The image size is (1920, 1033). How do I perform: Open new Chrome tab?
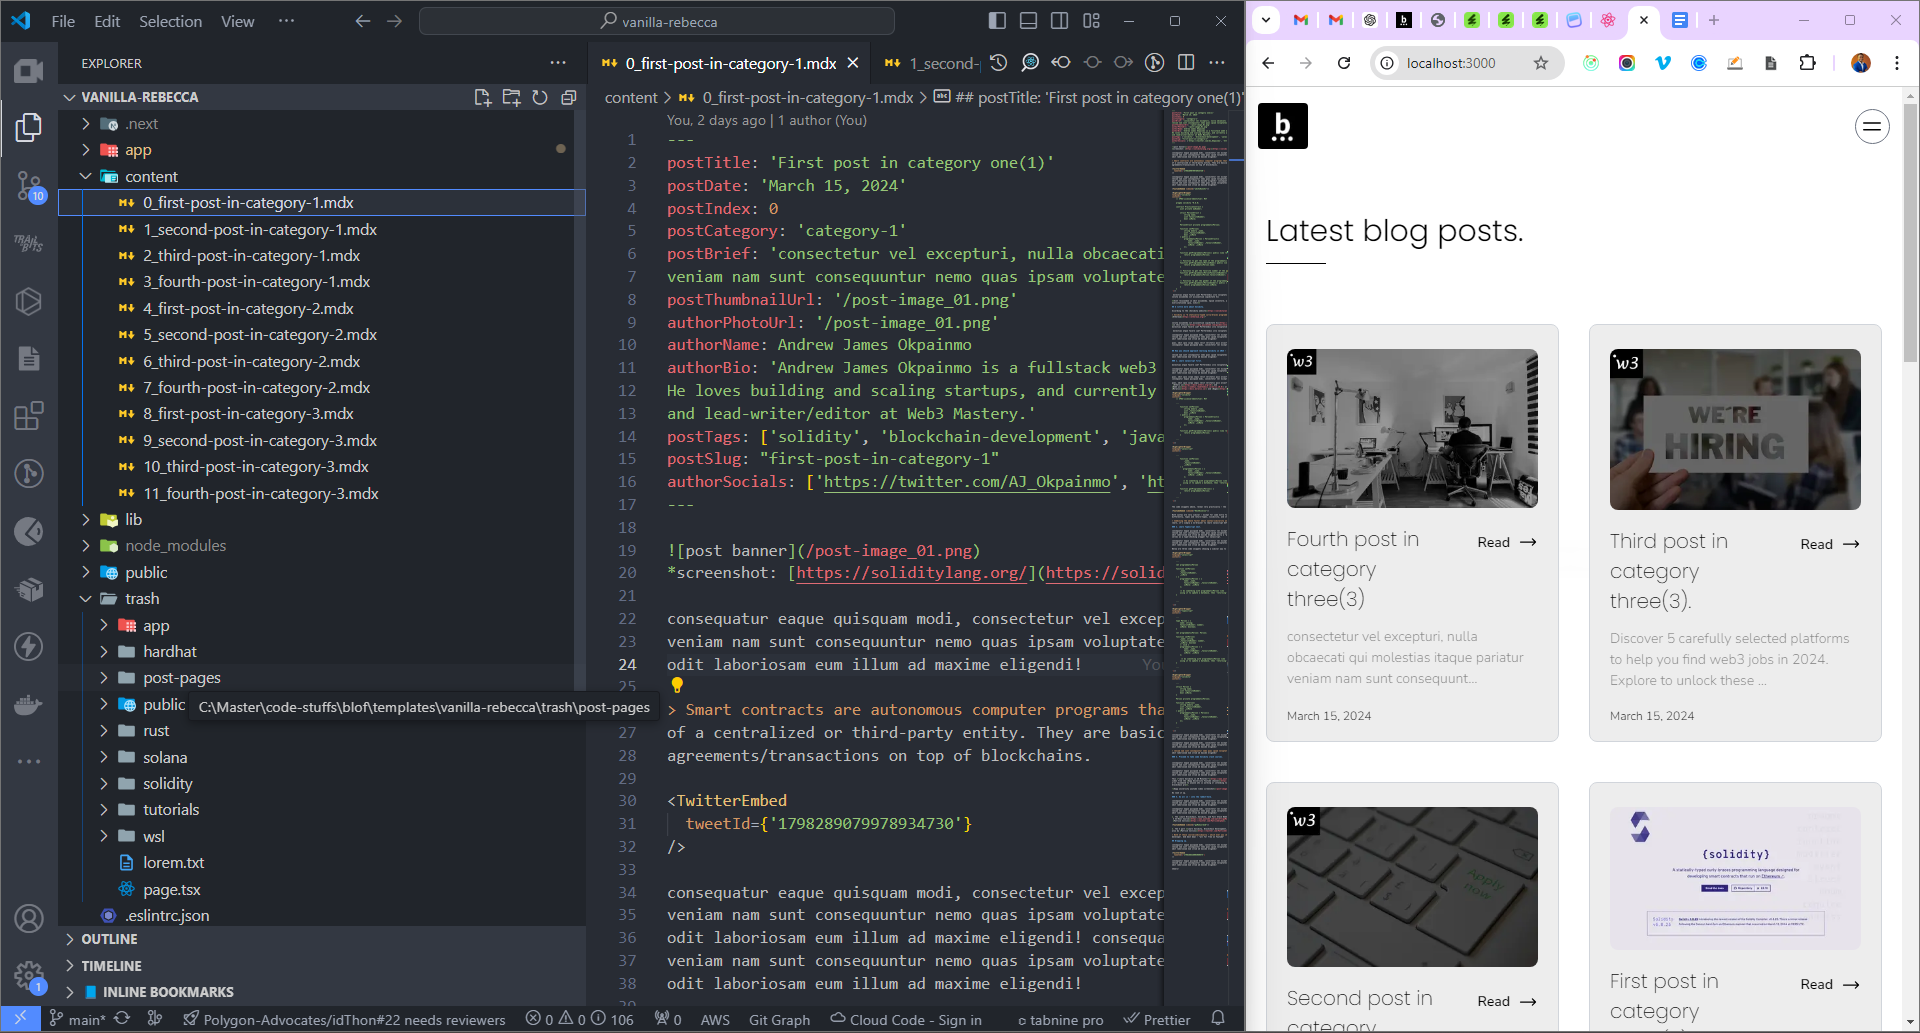[1713, 20]
